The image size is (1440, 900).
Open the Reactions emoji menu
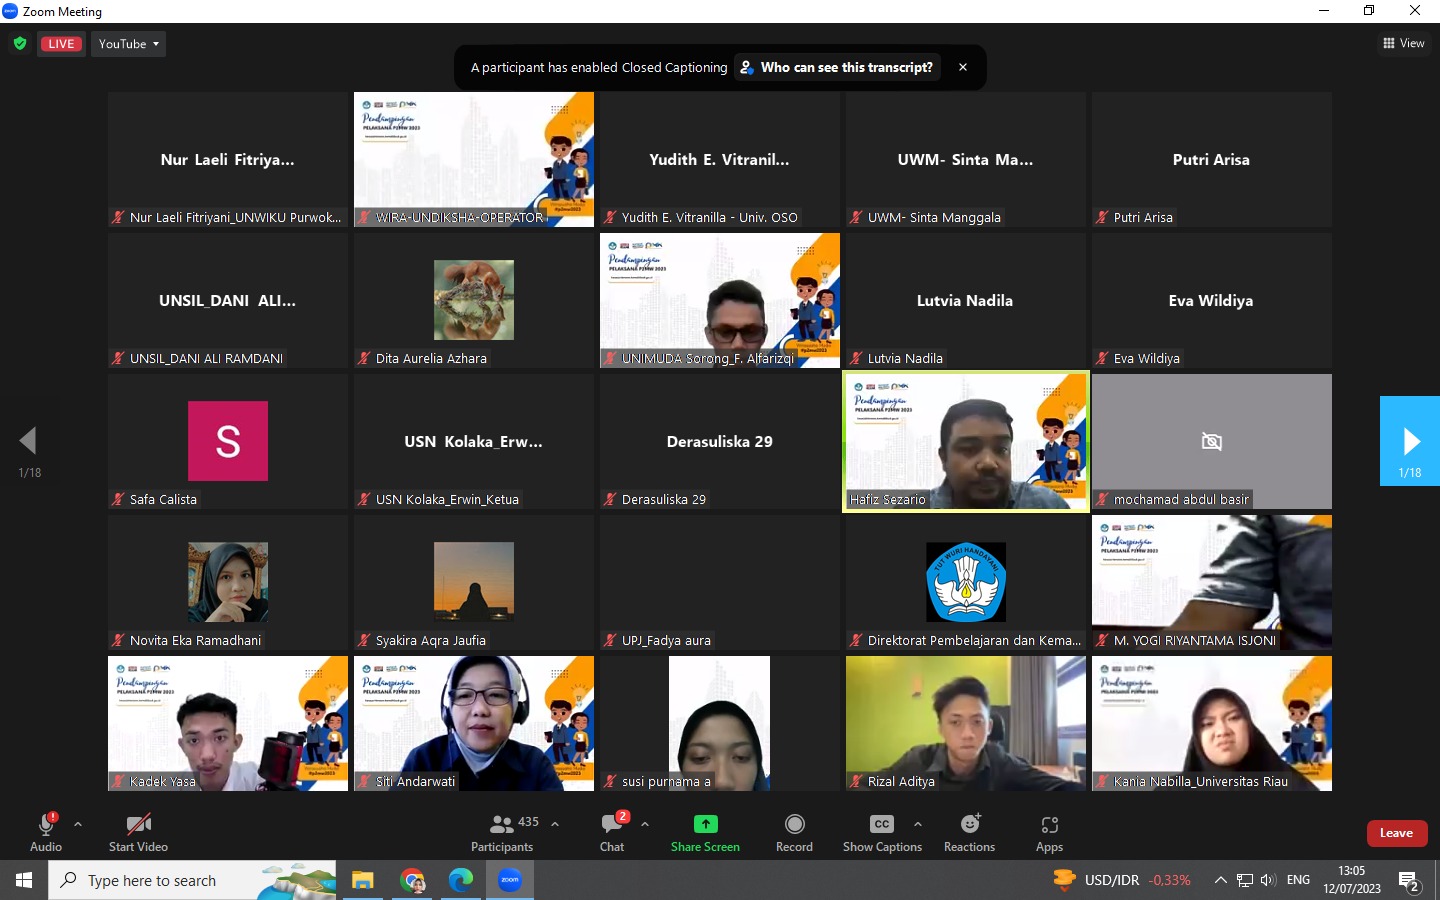pos(969,832)
